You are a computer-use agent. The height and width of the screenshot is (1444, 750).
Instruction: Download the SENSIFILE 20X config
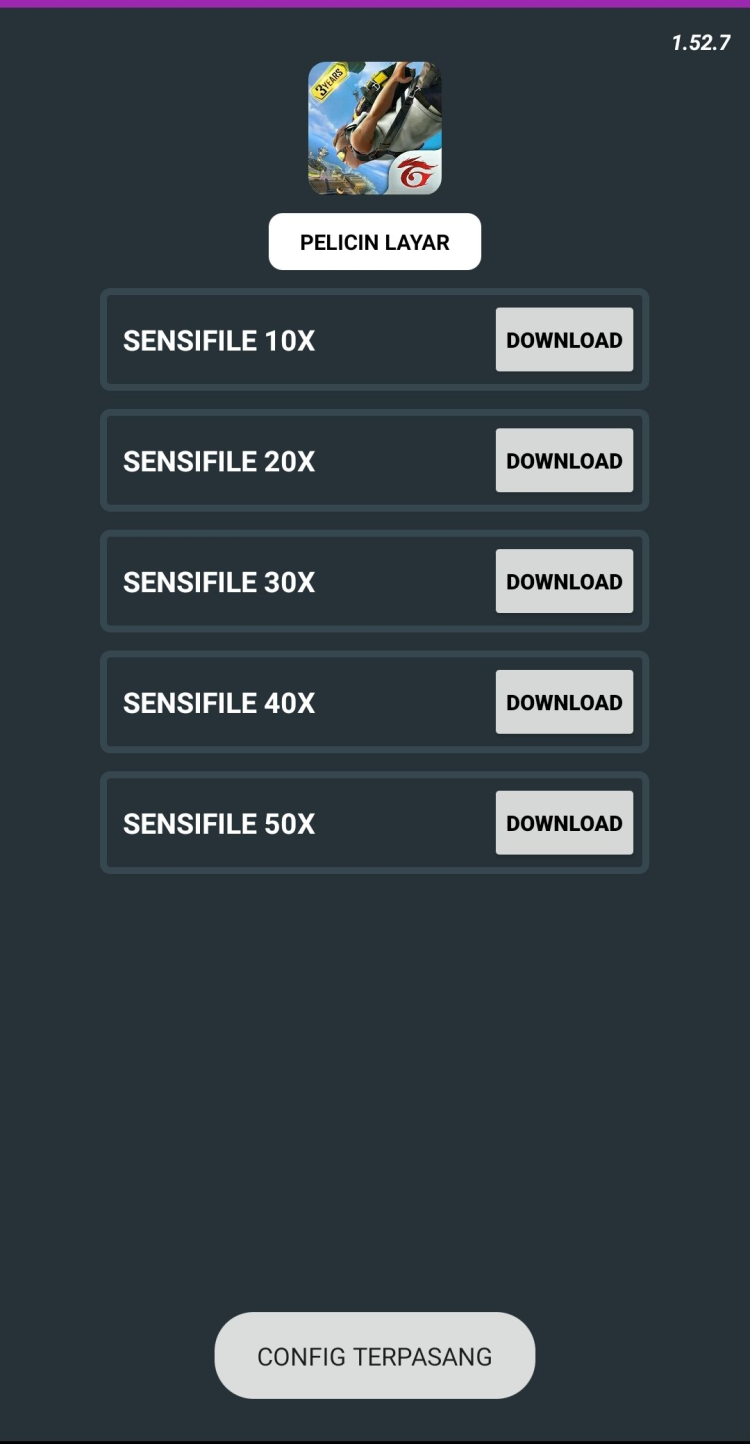(x=564, y=461)
